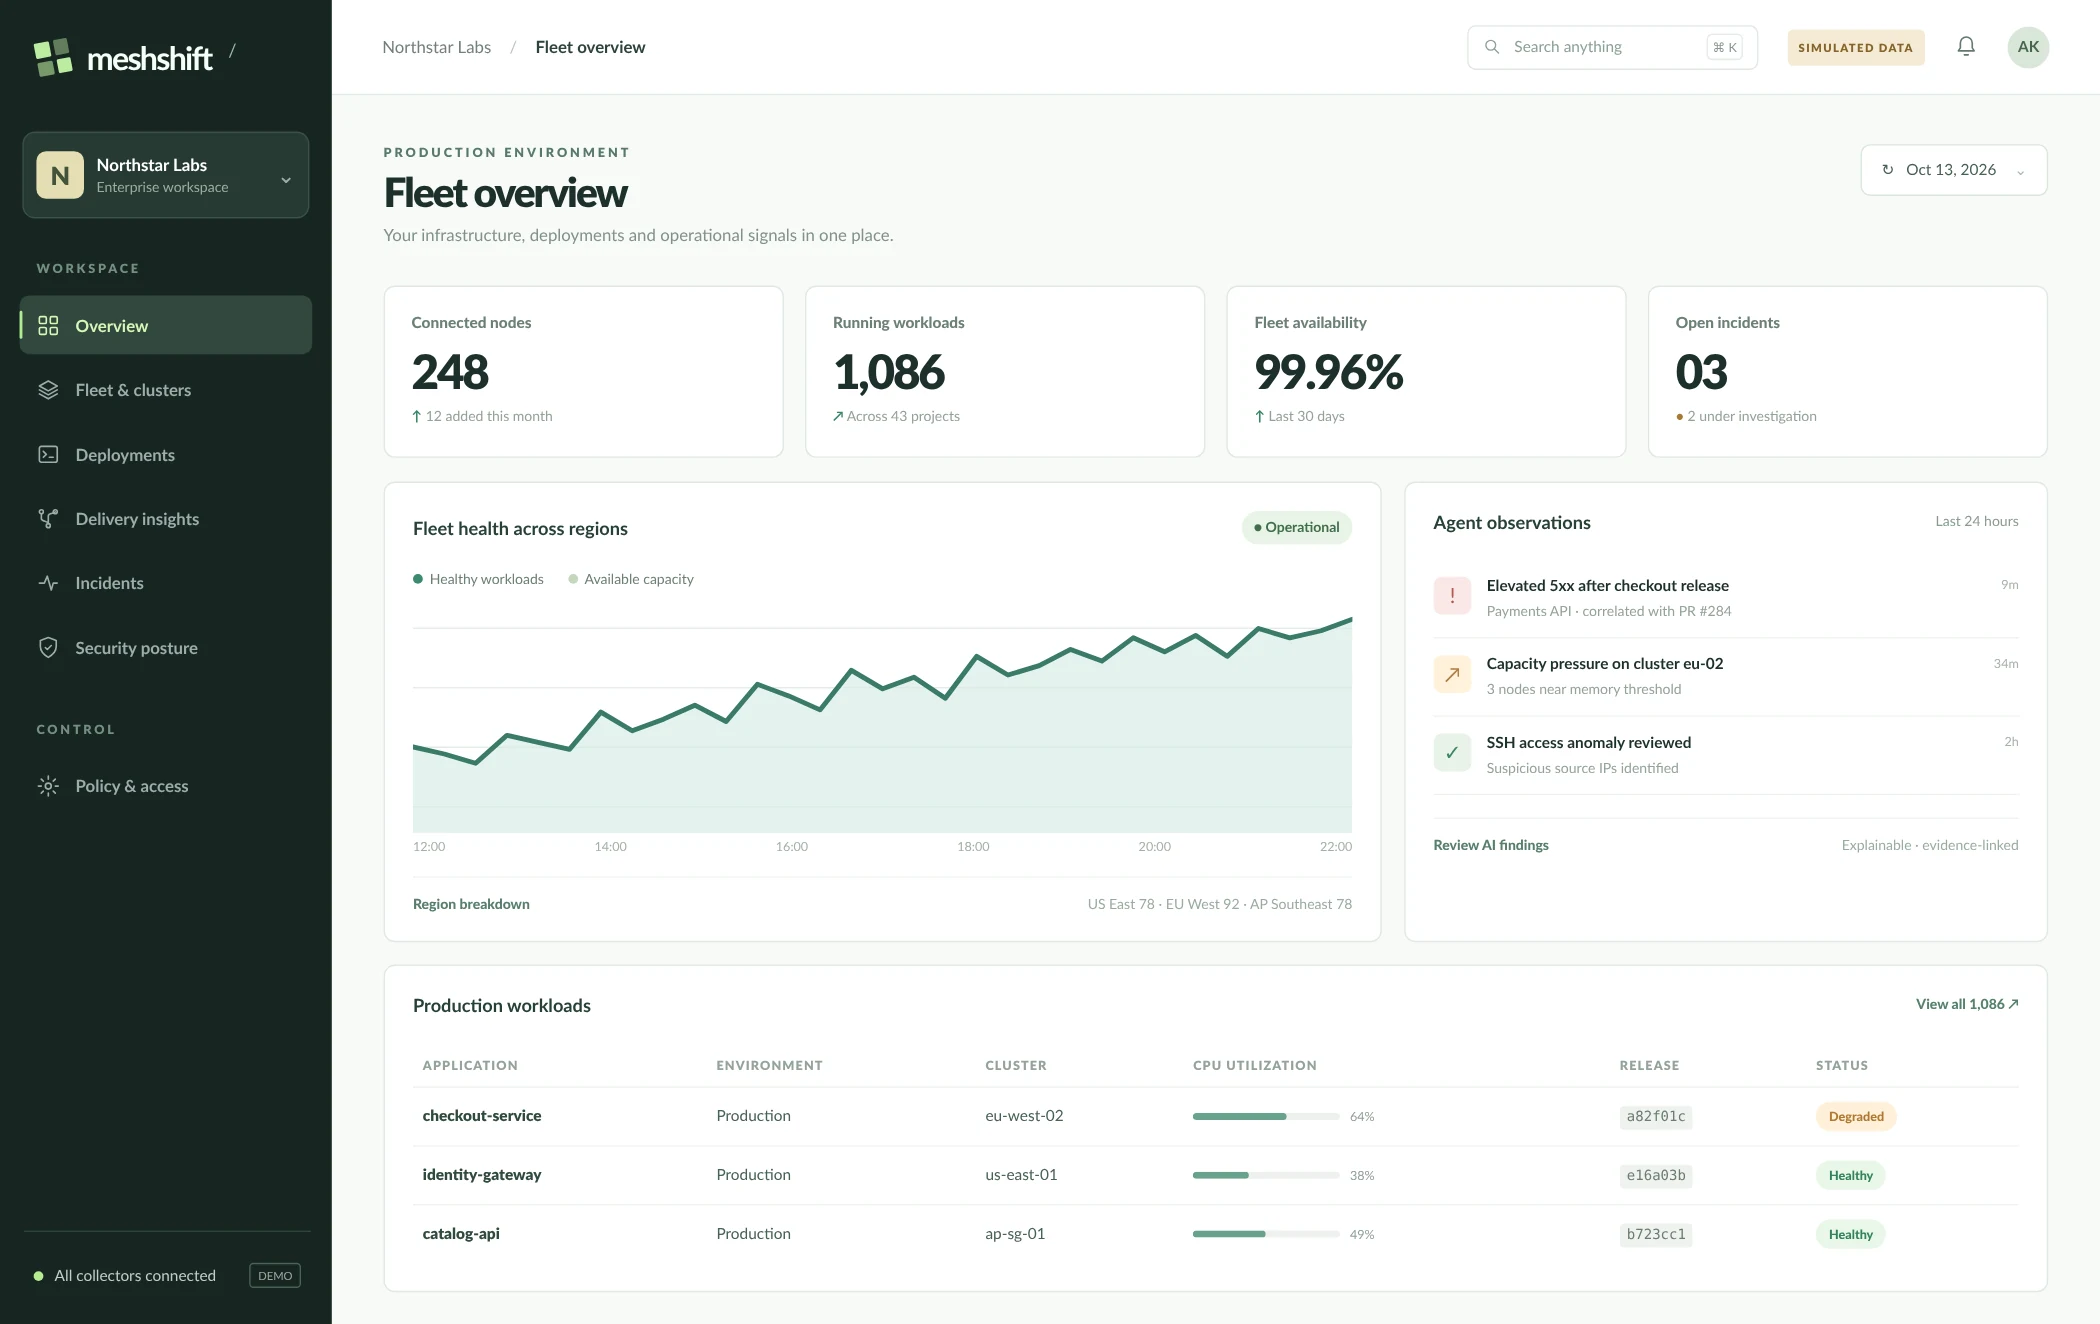Open the Open incidents card

click(x=1847, y=371)
